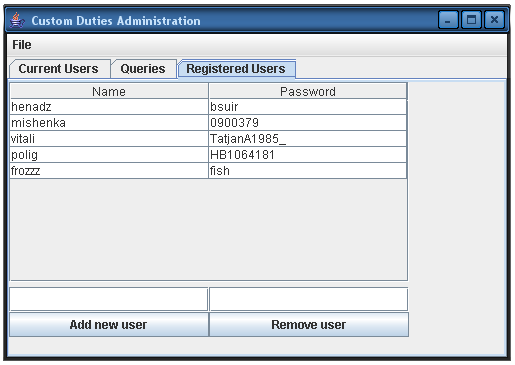Click the Remove user button
515x365 pixels.
coord(309,324)
